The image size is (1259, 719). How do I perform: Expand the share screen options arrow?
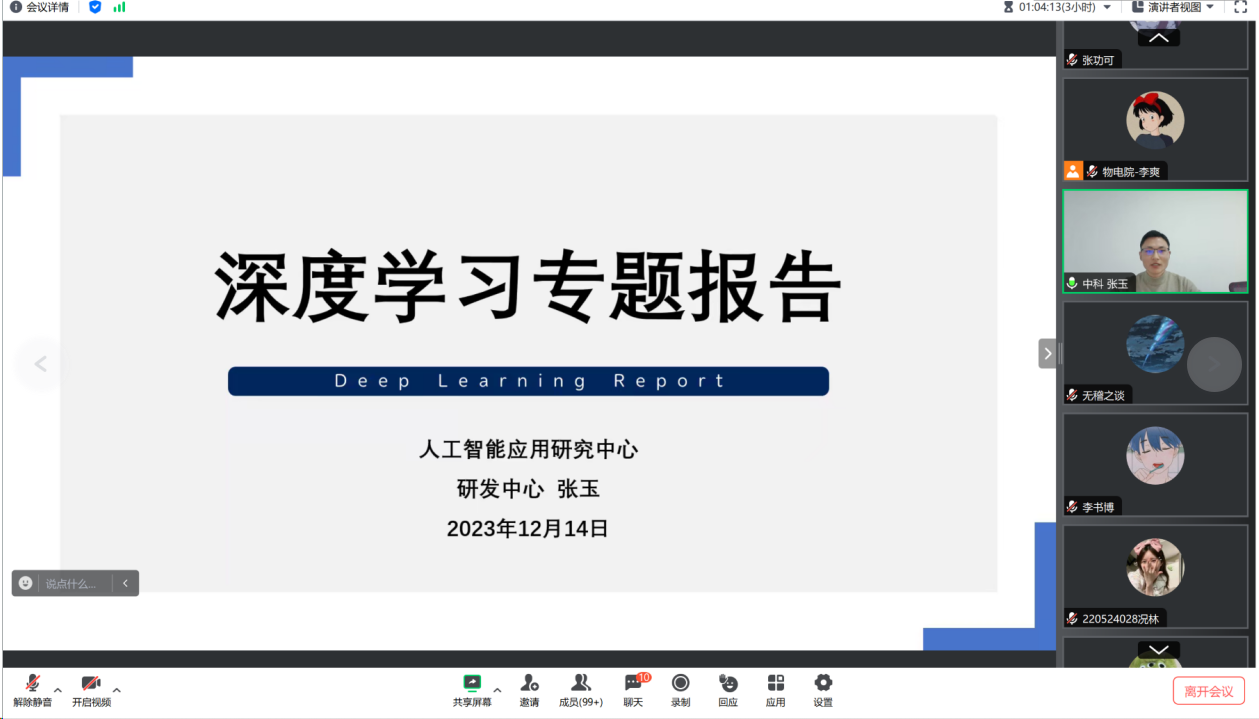pyautogui.click(x=497, y=690)
